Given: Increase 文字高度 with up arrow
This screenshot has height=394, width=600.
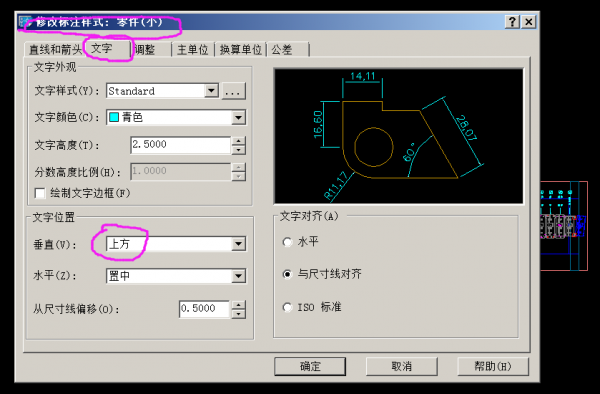Looking at the screenshot, I should tap(238, 141).
